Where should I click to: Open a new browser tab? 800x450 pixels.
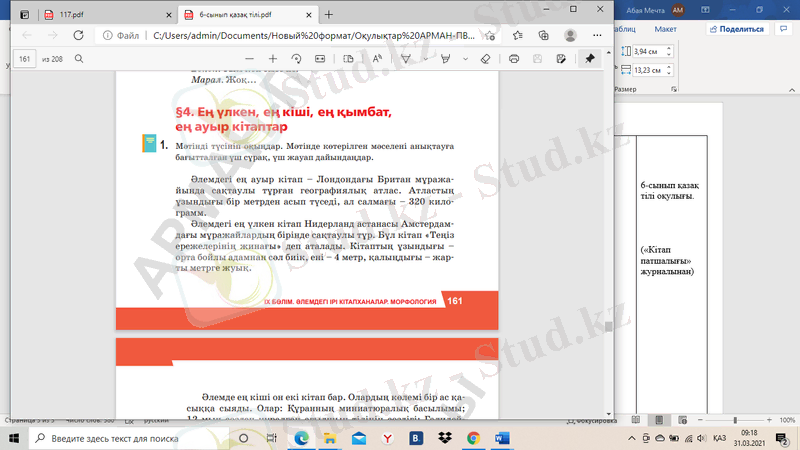click(x=329, y=14)
